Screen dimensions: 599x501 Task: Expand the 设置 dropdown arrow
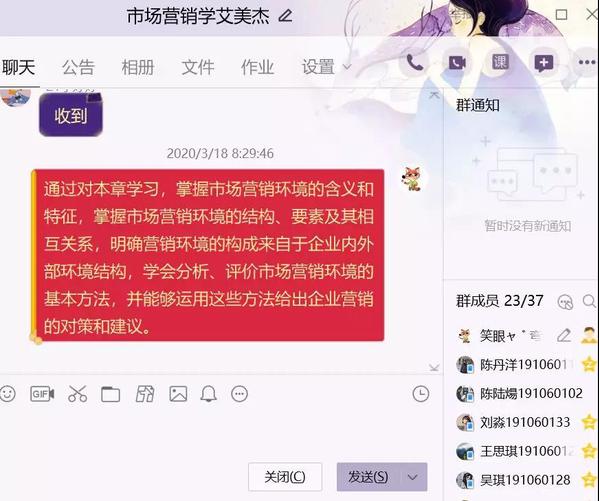click(347, 67)
